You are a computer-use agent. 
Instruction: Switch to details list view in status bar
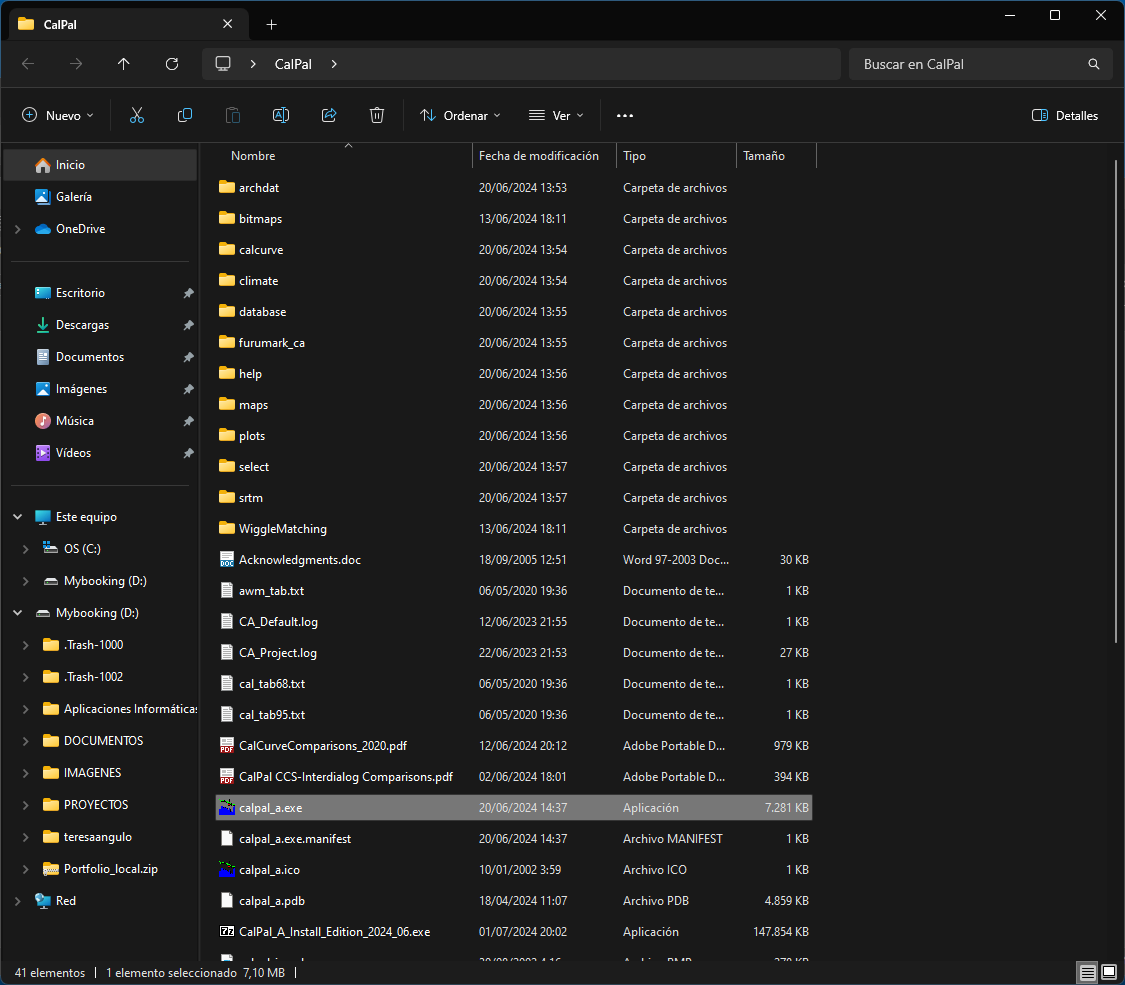click(1087, 972)
